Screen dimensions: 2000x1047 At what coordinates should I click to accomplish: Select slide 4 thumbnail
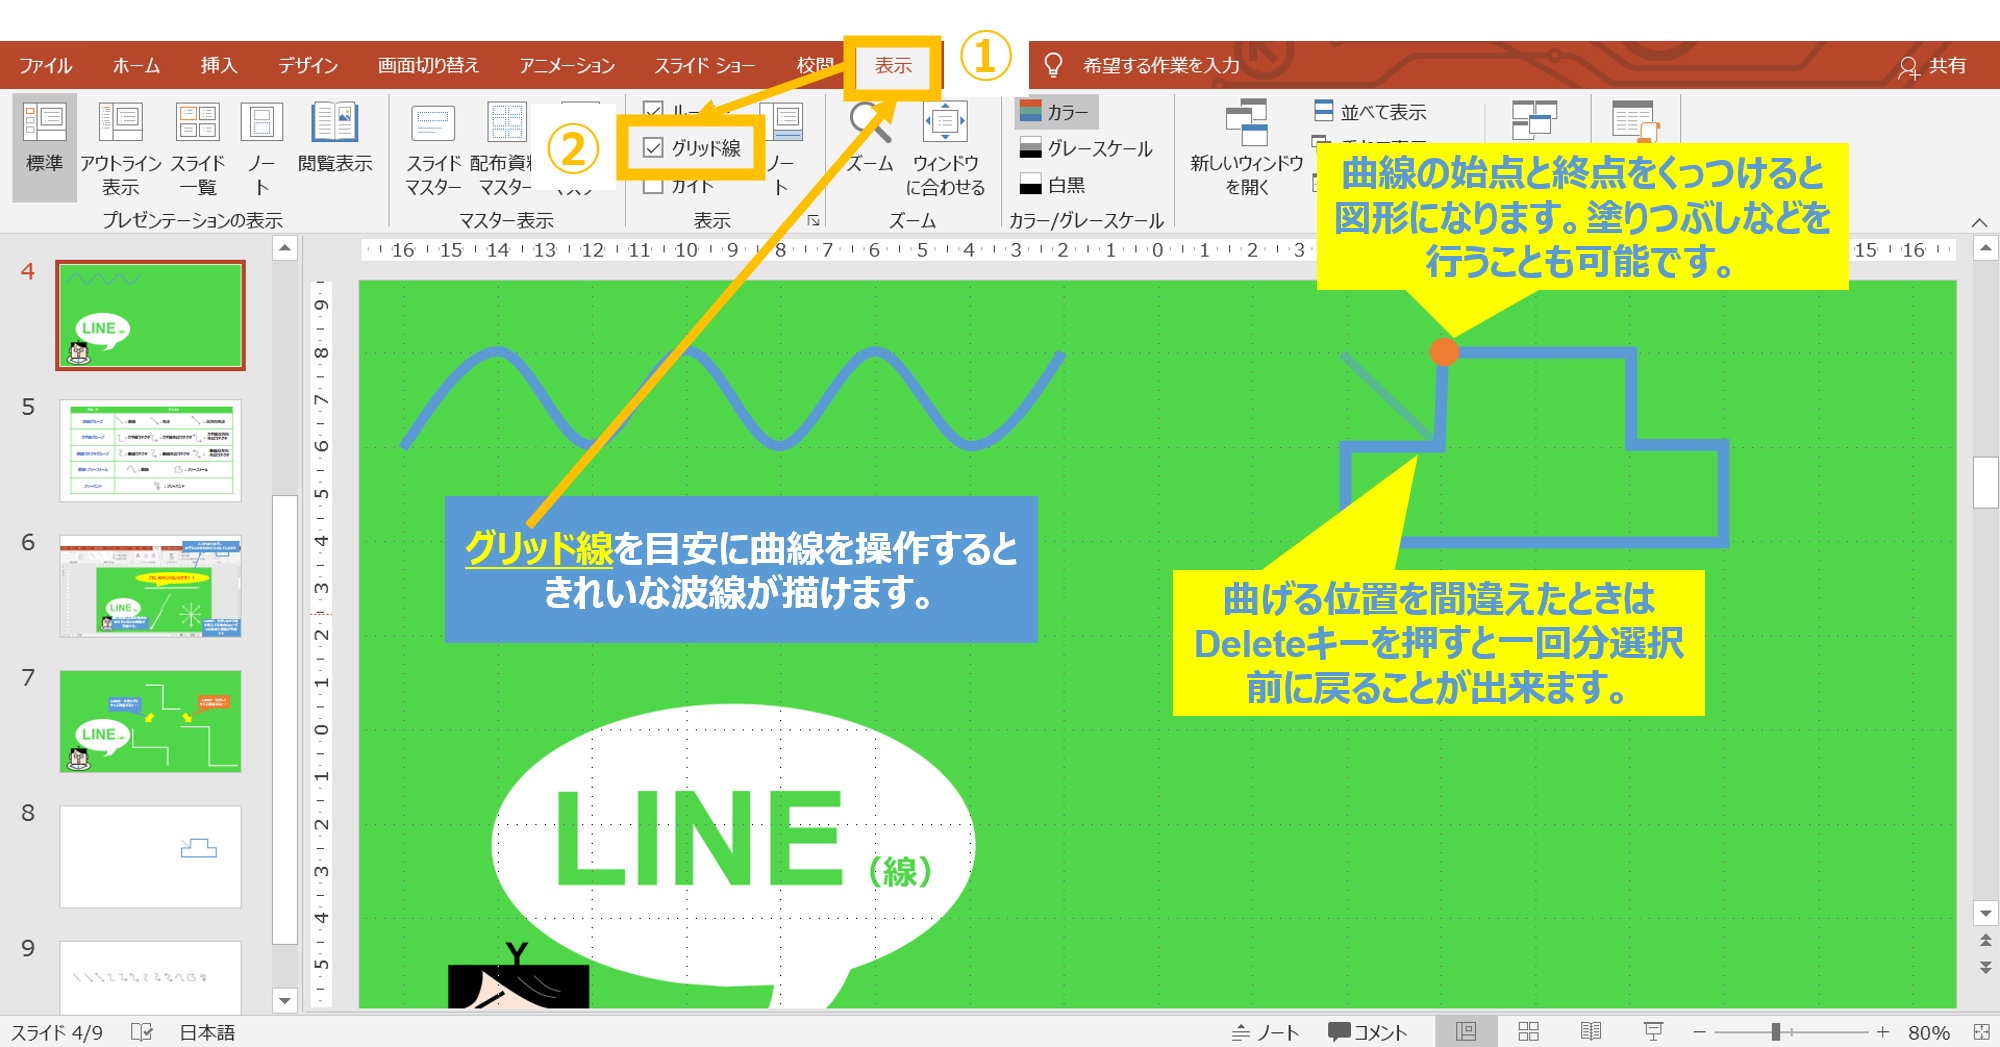pos(150,316)
